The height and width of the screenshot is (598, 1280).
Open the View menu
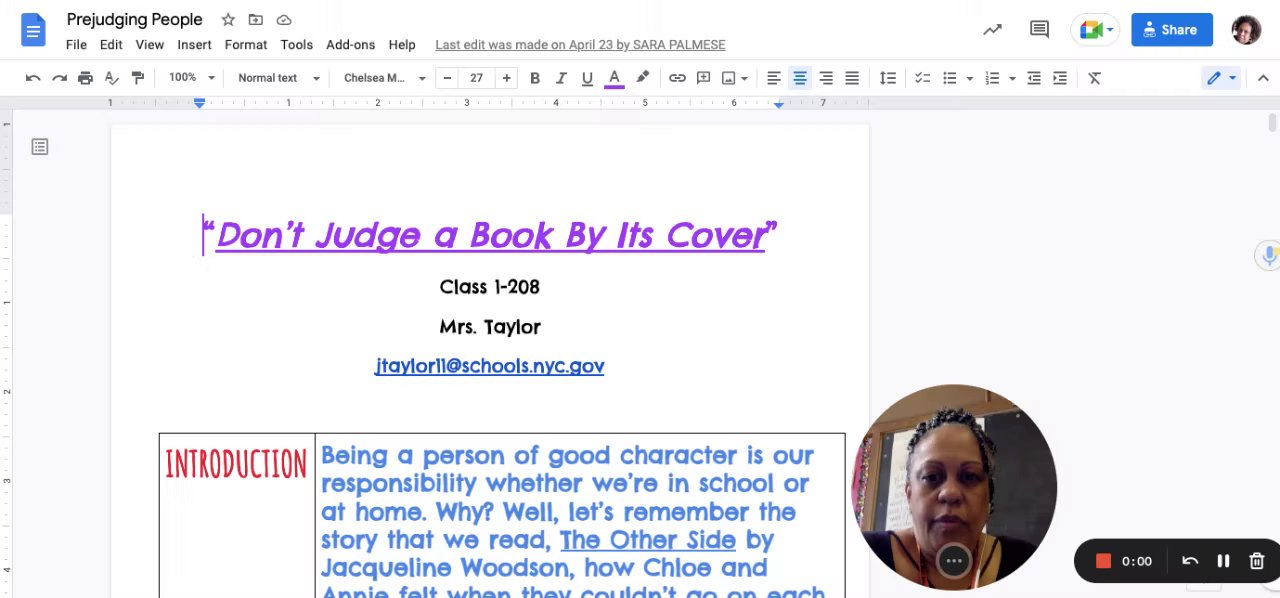click(150, 45)
